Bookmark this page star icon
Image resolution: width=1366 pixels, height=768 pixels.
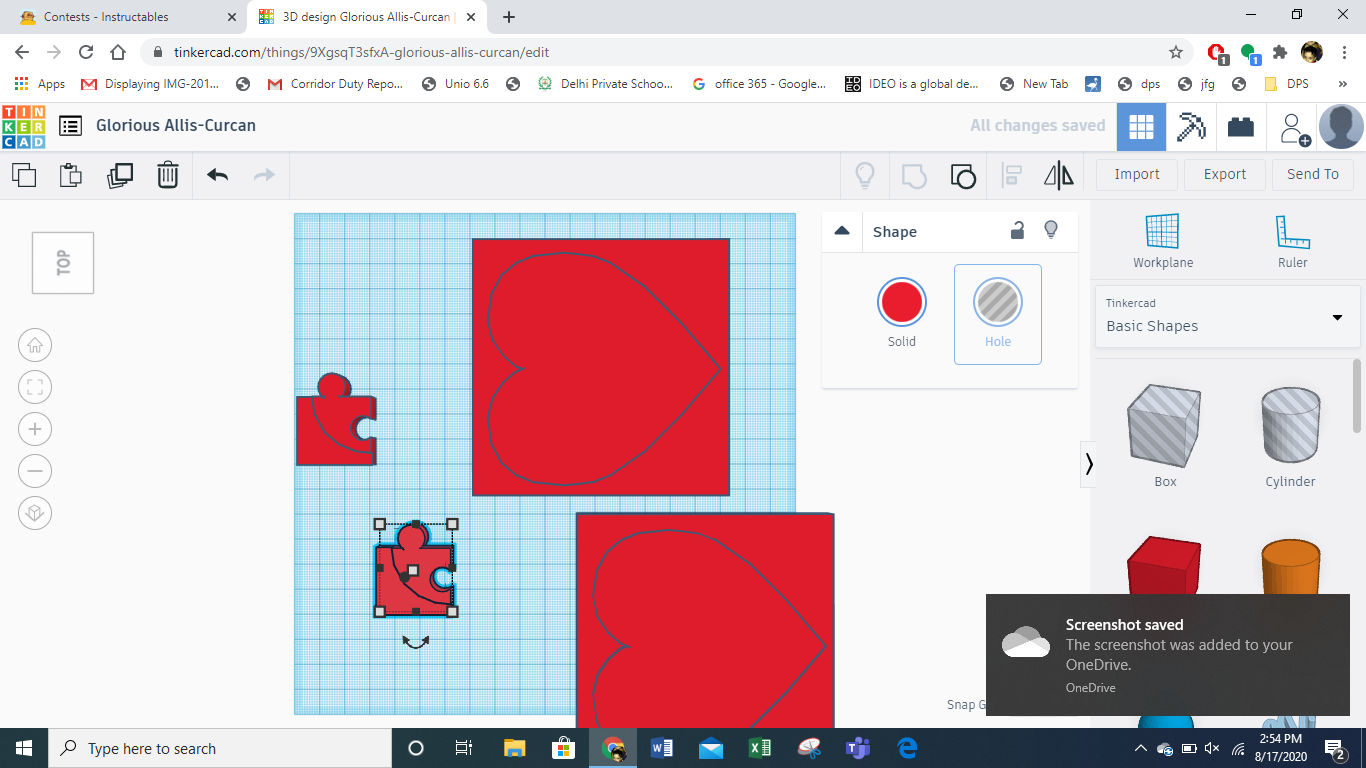pos(1176,52)
